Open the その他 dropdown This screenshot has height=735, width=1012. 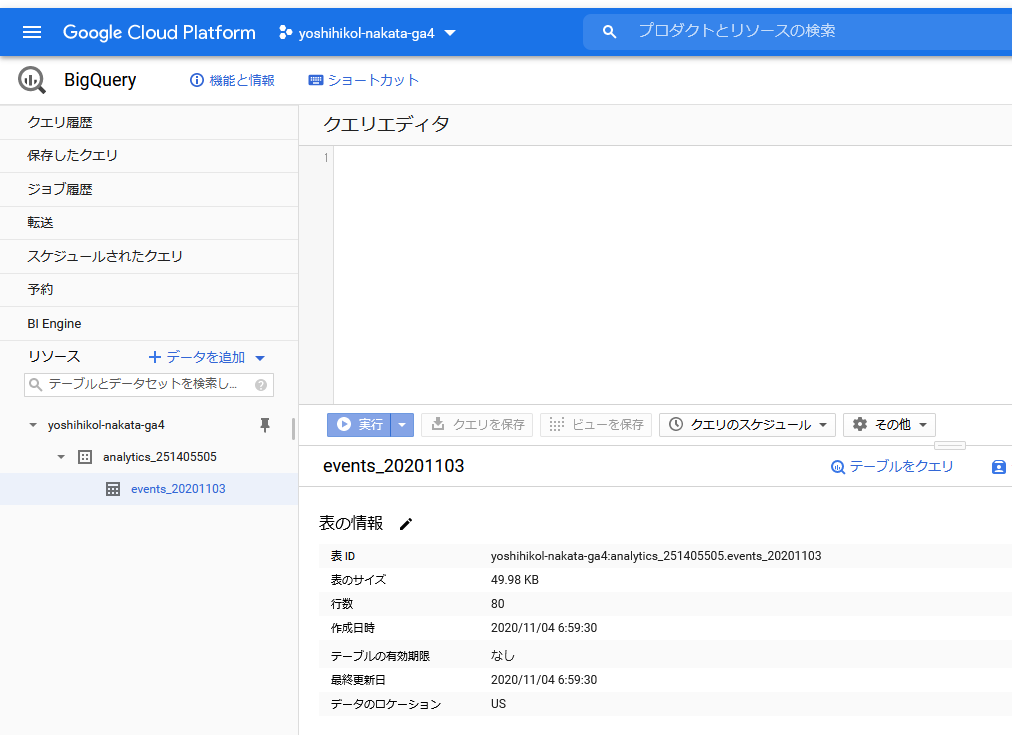pos(923,425)
